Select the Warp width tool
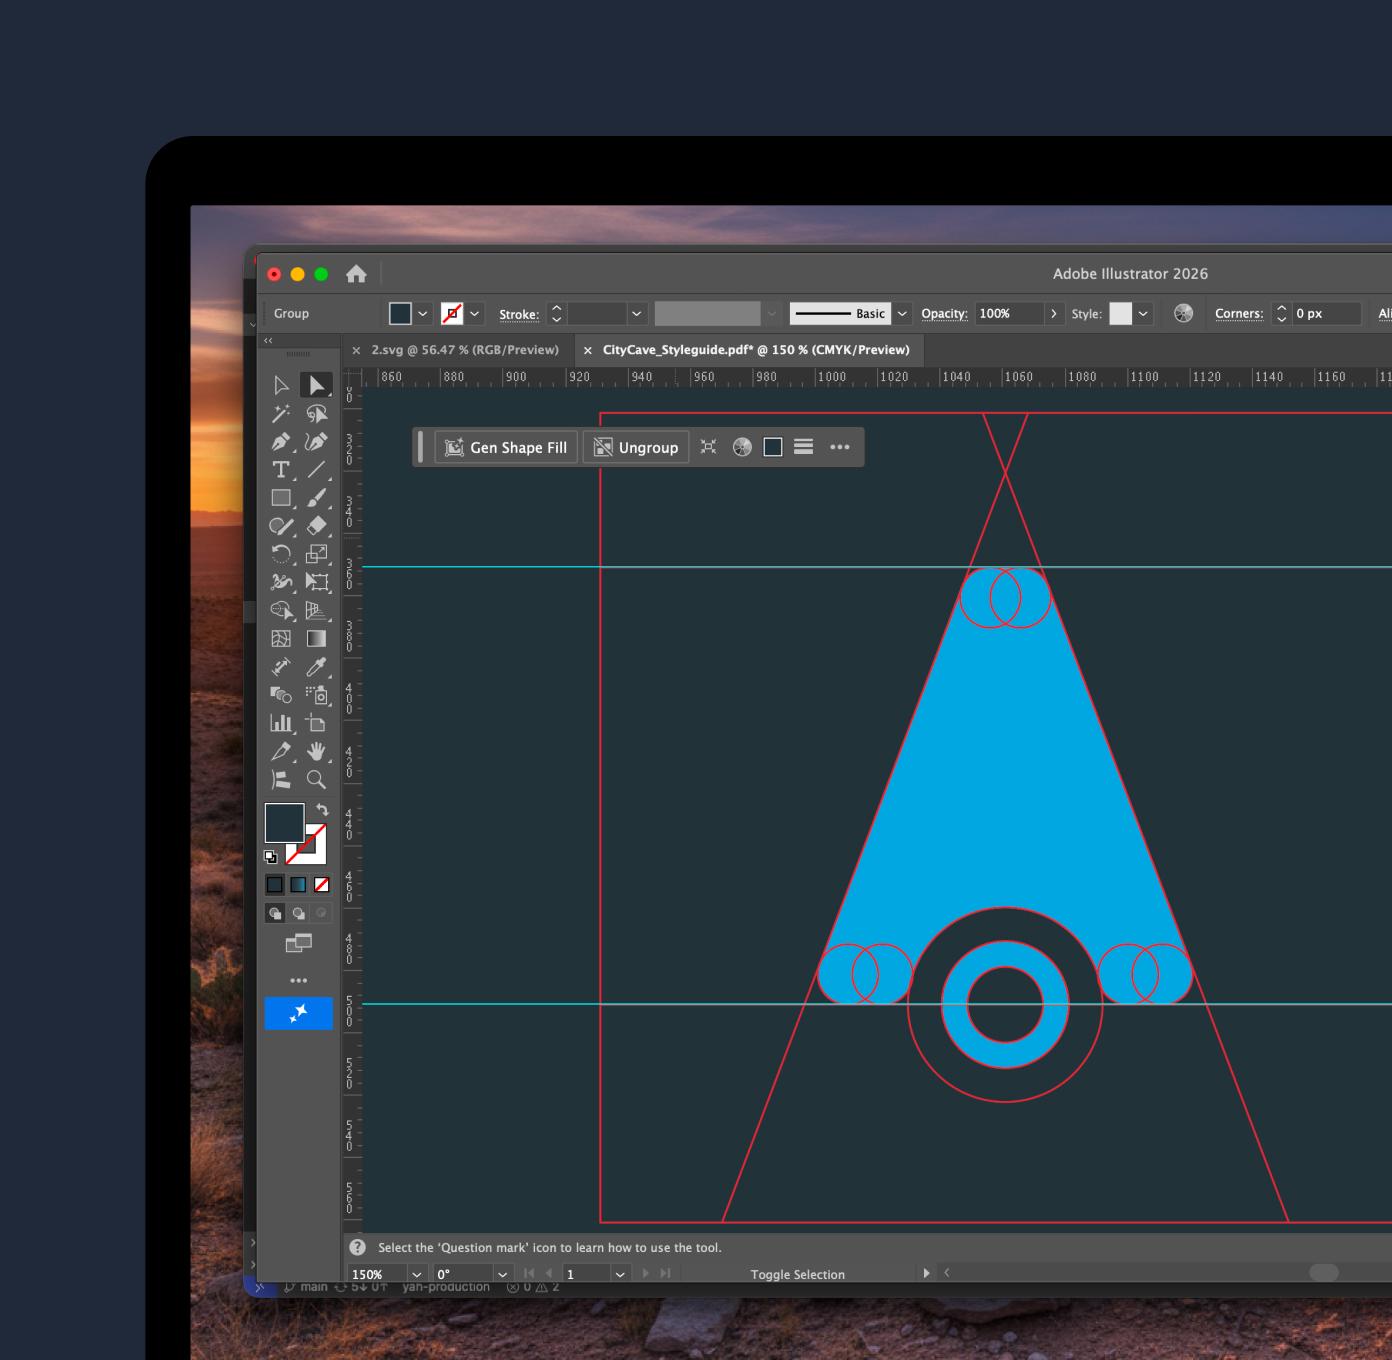Image resolution: width=1392 pixels, height=1360 pixels. [x=281, y=582]
